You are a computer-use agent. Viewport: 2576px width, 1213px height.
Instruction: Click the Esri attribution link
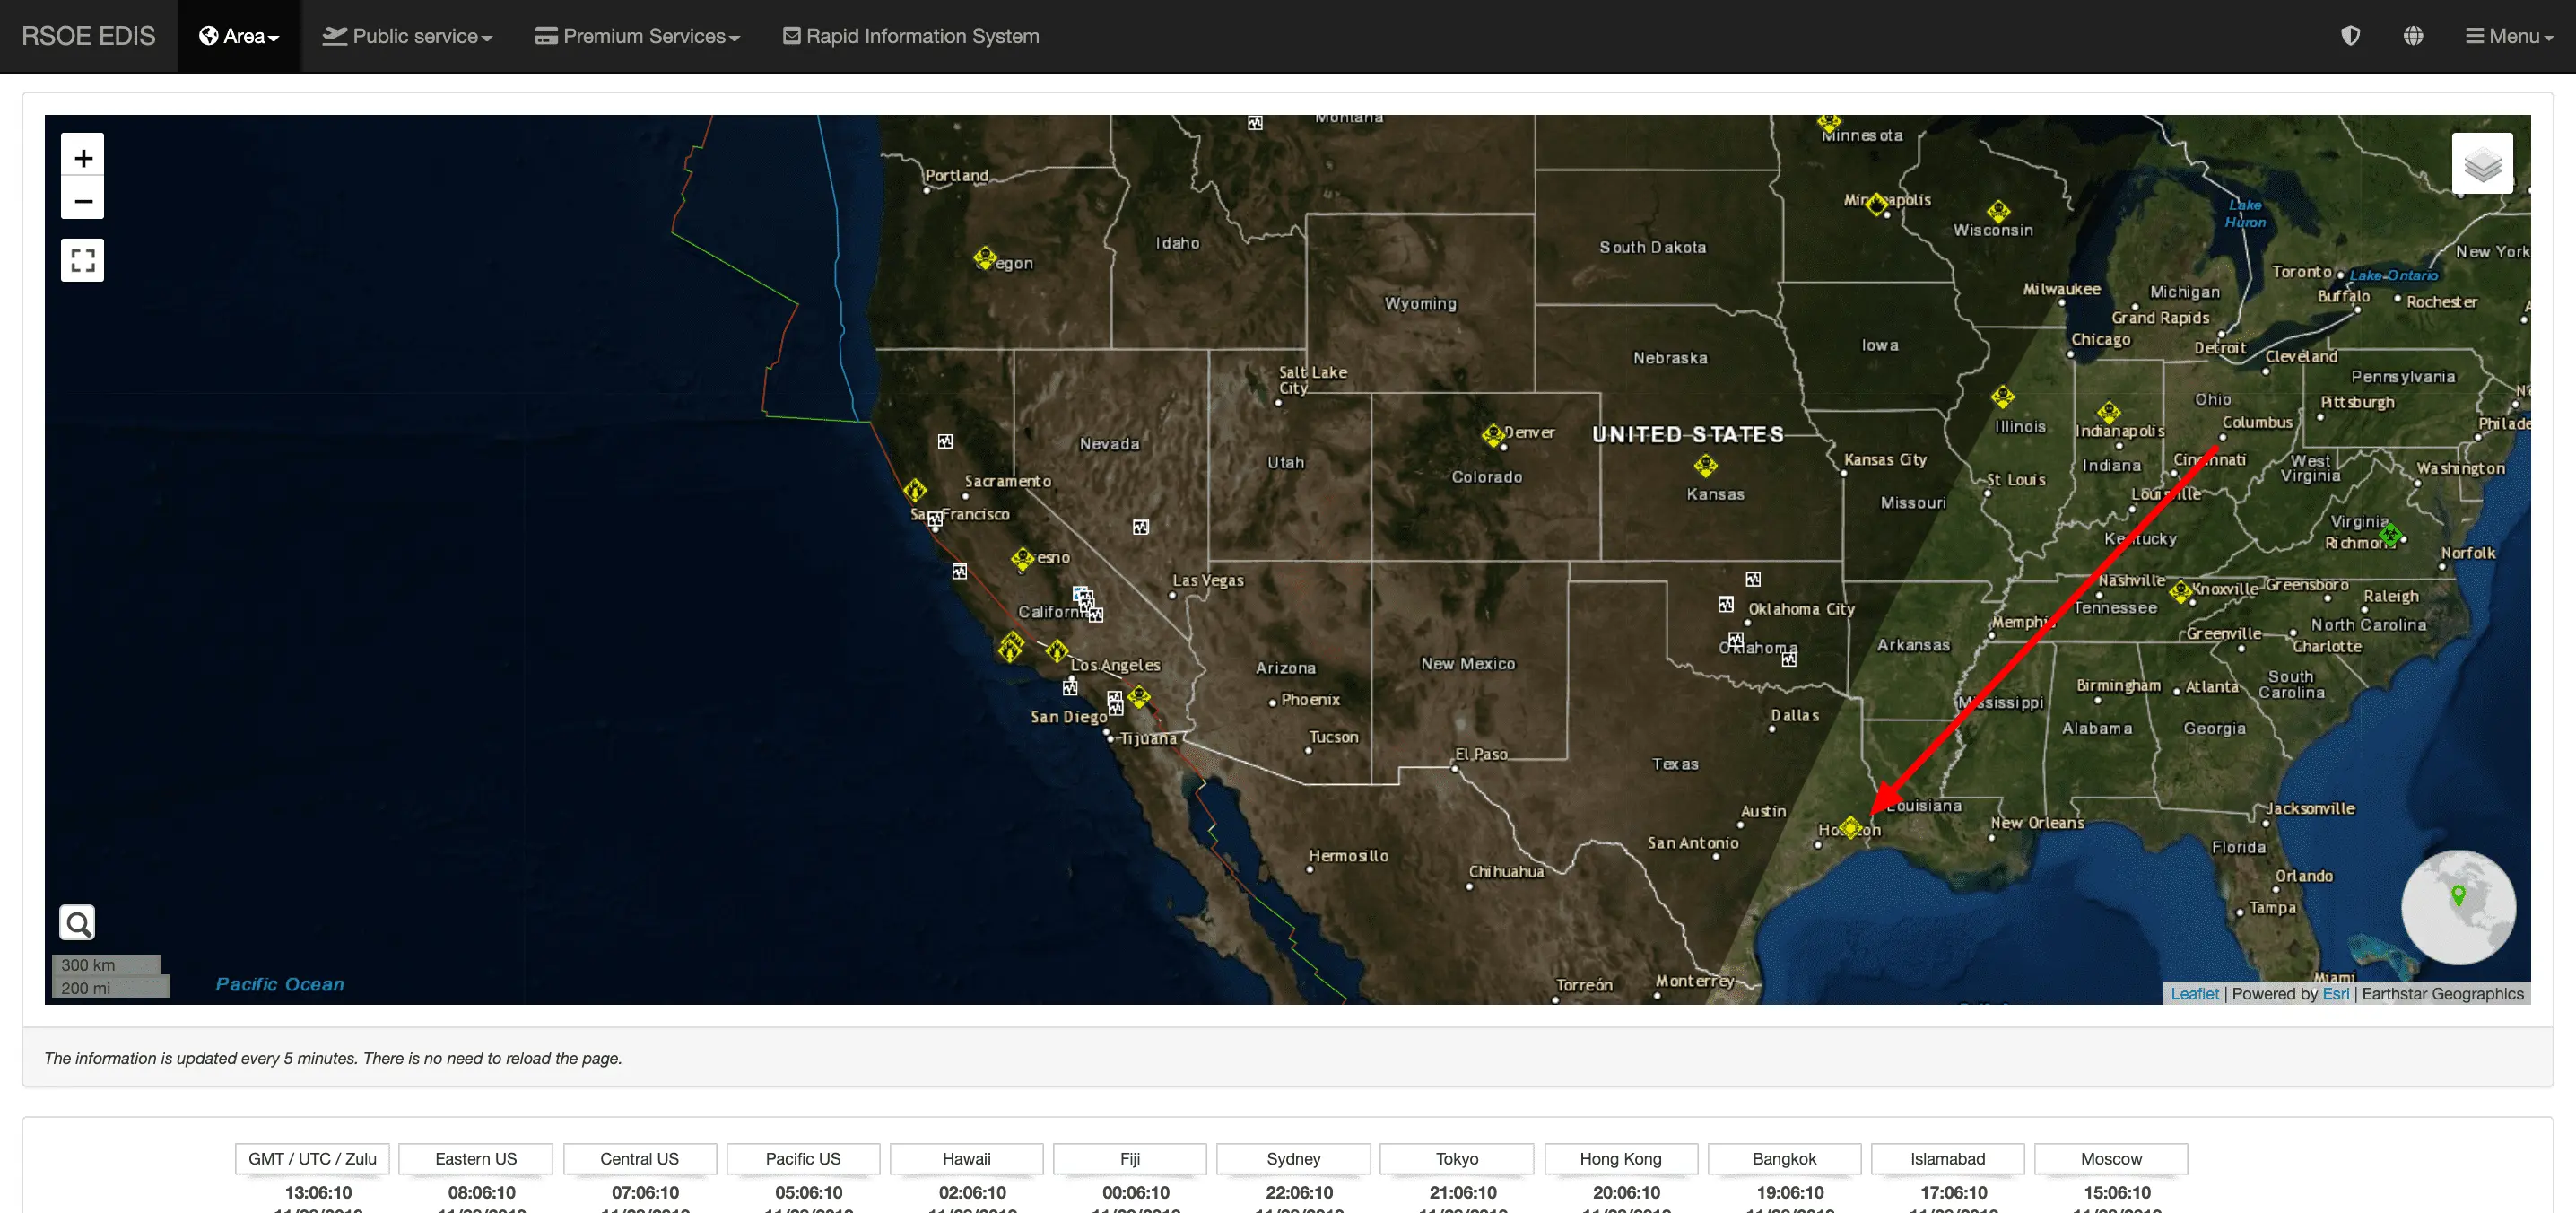(2335, 993)
